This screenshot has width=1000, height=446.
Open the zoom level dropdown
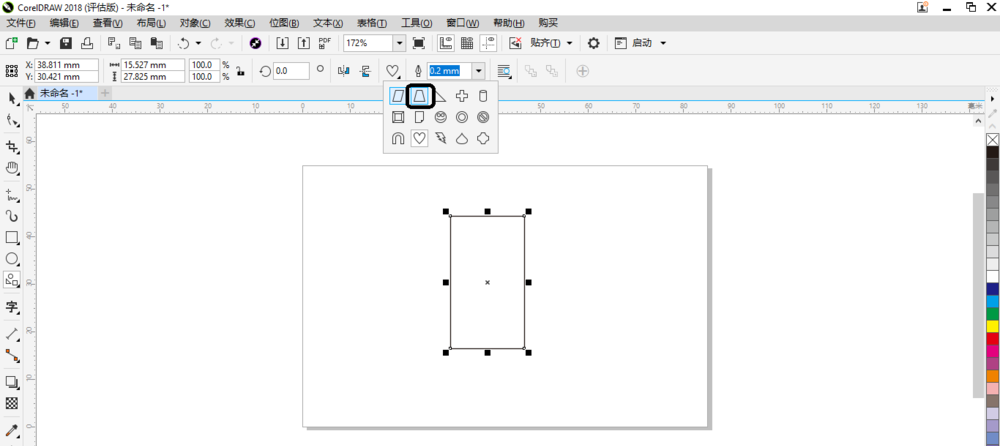coord(399,43)
